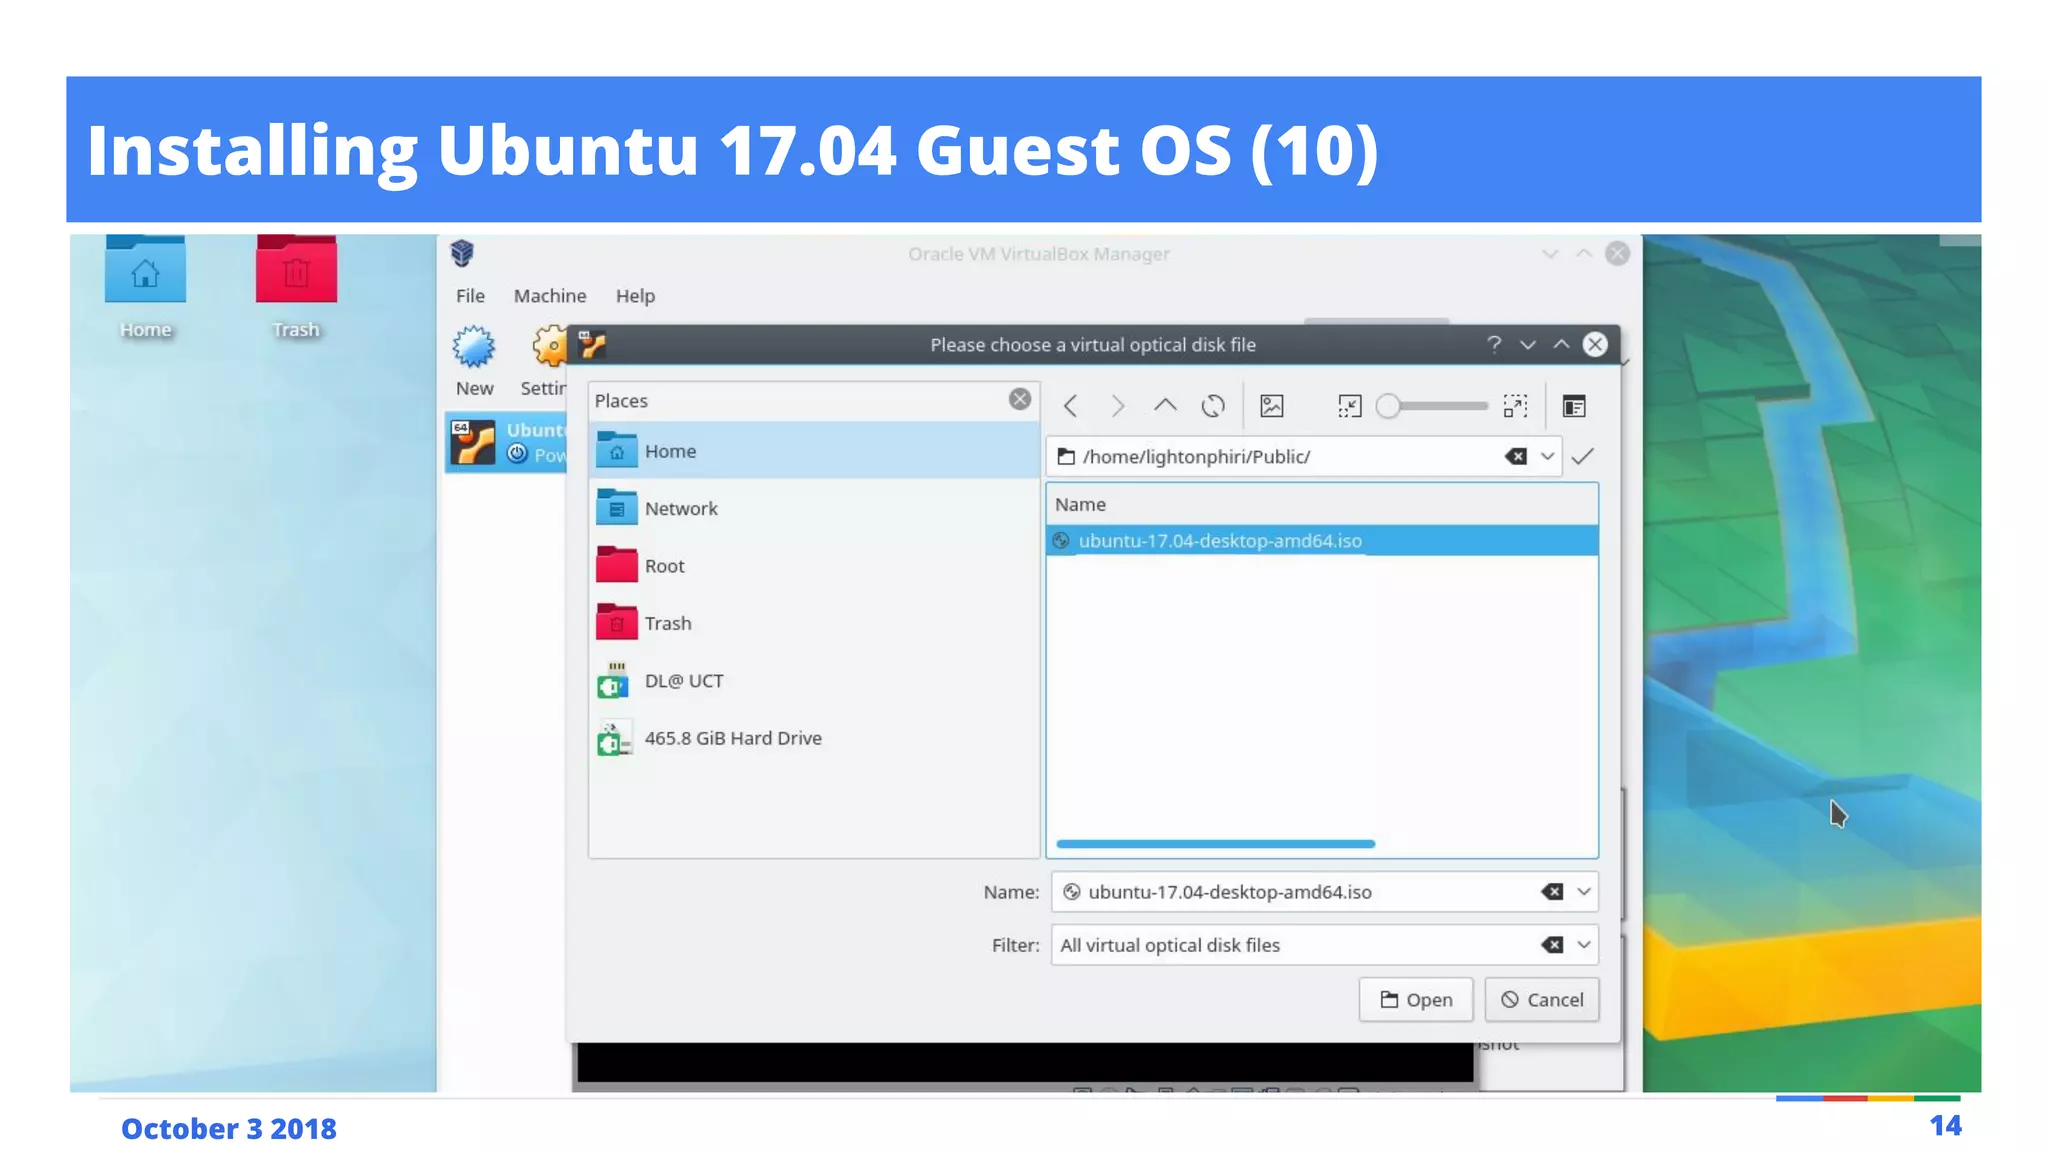Click the Name column header

tap(1322, 505)
